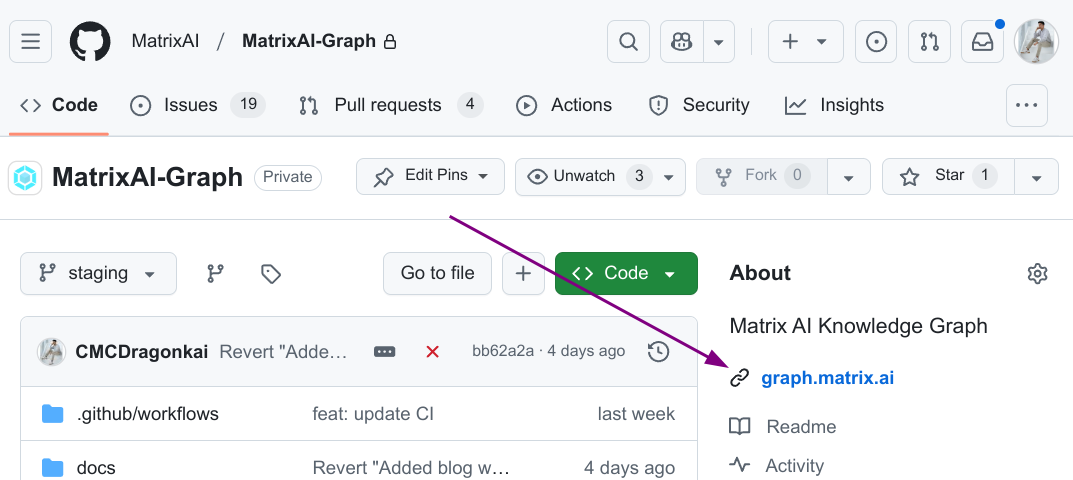Expand the staging branch dropdown
The image size is (1073, 480).
(98, 273)
